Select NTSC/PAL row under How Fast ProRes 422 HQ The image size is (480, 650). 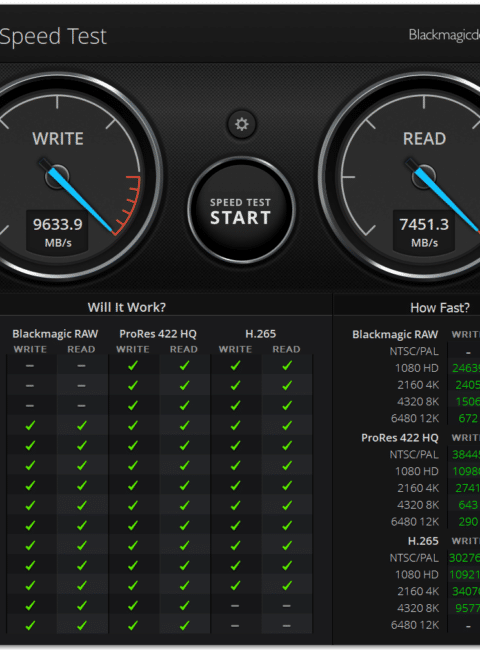coord(414,455)
